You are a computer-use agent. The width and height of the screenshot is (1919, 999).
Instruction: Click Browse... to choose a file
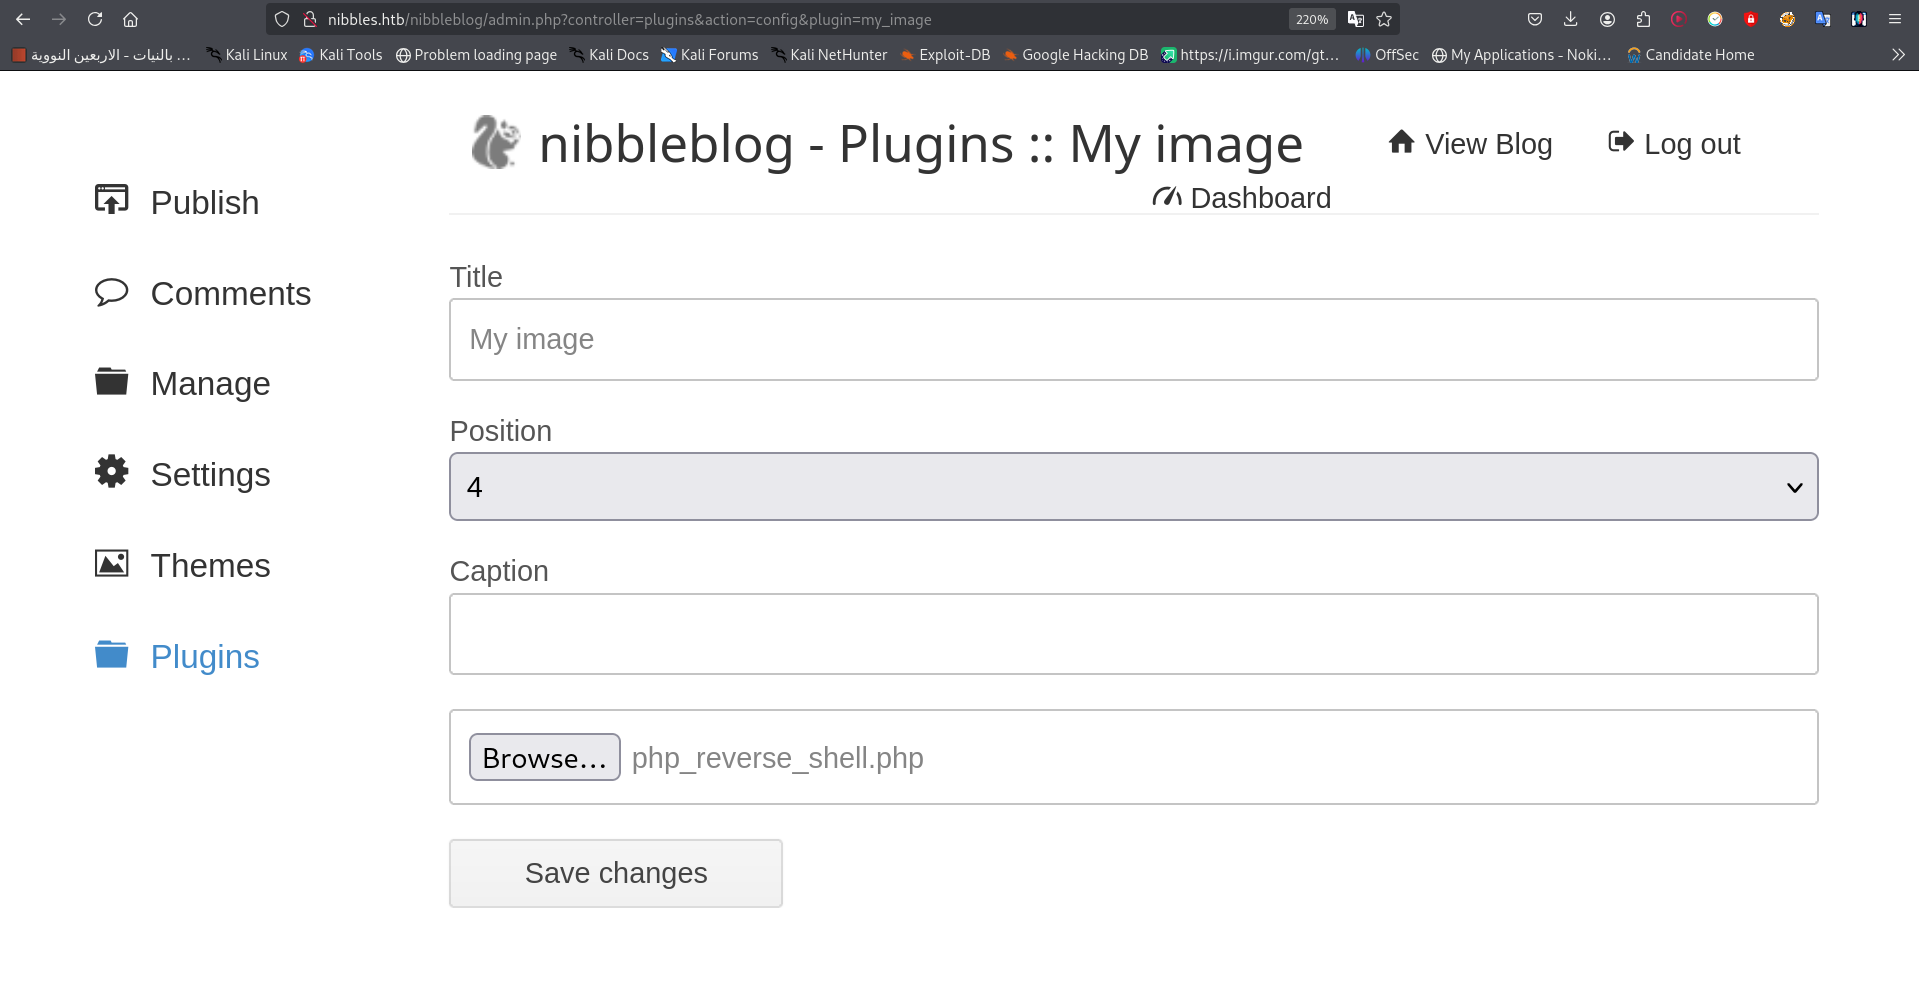click(545, 758)
